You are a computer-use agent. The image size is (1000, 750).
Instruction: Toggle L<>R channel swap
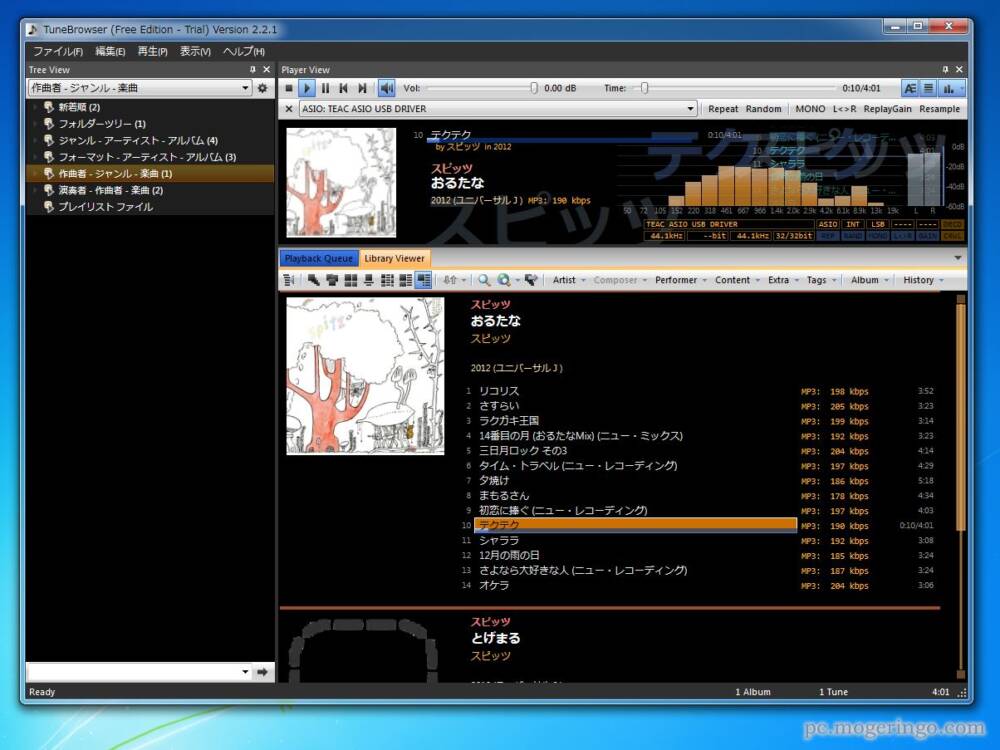(844, 109)
